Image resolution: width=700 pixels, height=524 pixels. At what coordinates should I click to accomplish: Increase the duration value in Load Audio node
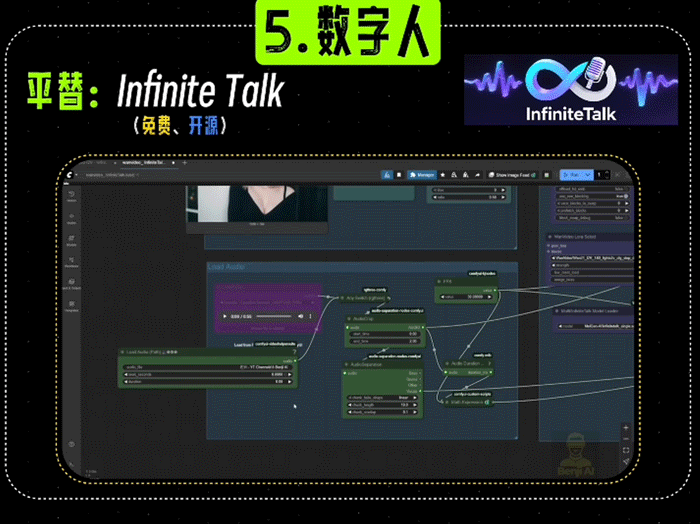(x=289, y=382)
